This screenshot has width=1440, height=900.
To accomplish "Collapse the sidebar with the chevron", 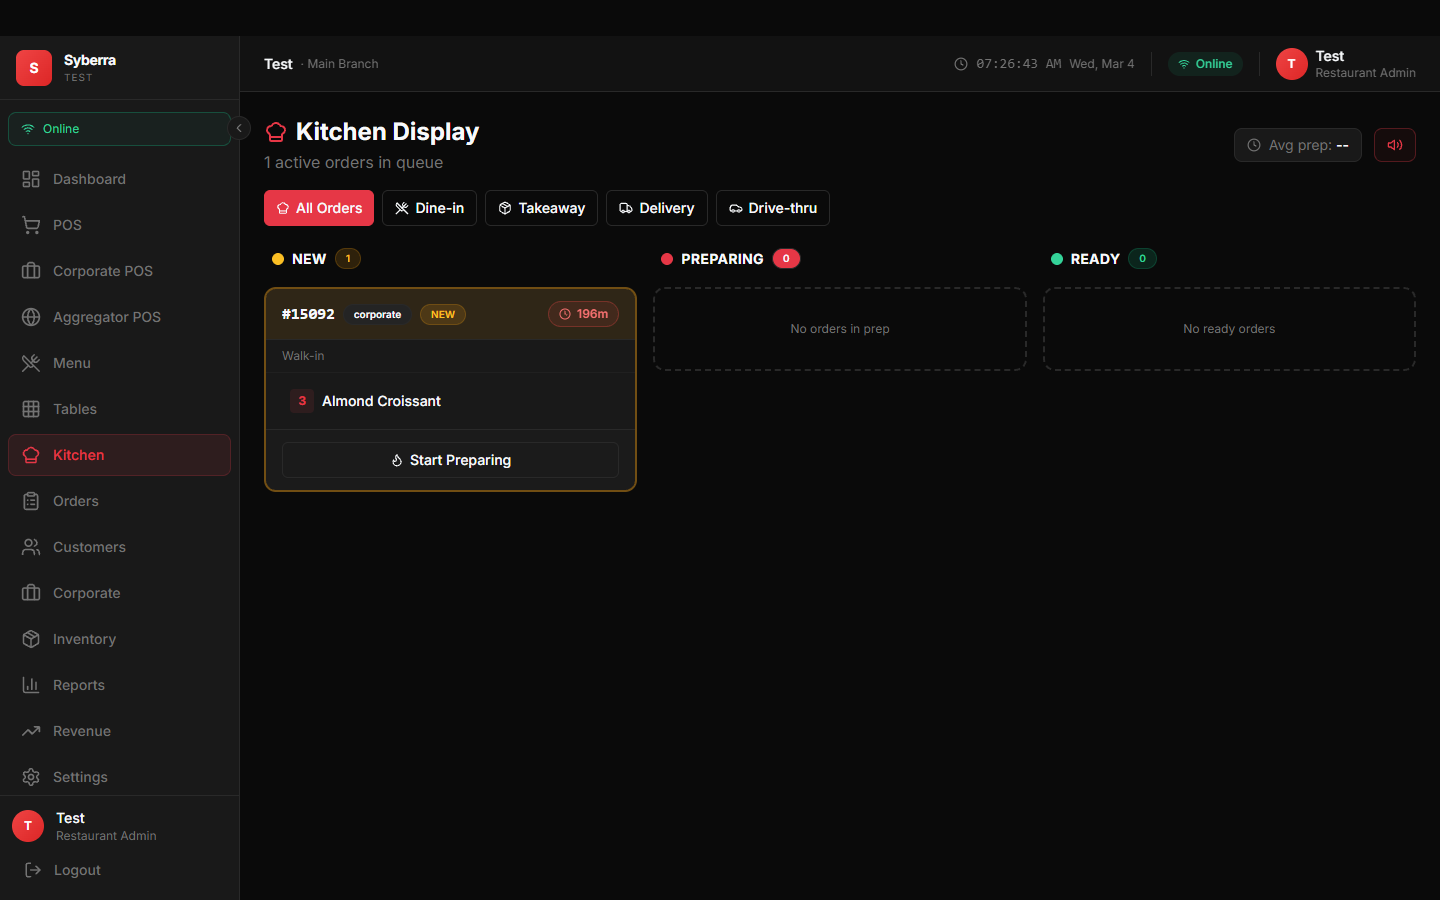I will 239,128.
